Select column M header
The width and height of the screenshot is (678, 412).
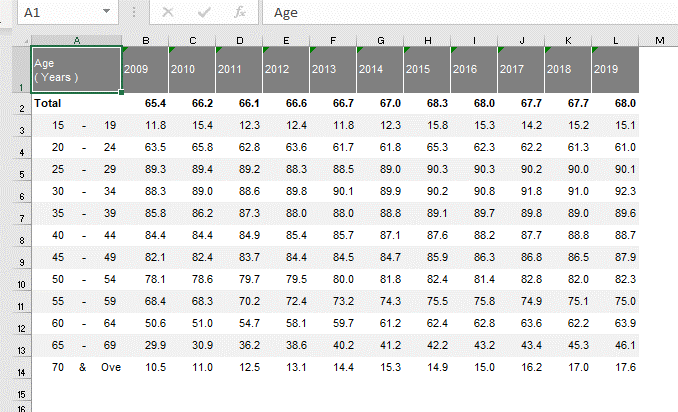pos(659,39)
